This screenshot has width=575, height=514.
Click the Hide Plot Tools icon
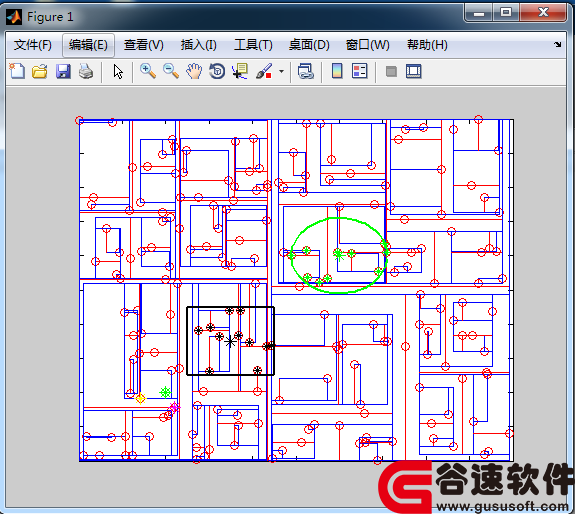point(391,71)
